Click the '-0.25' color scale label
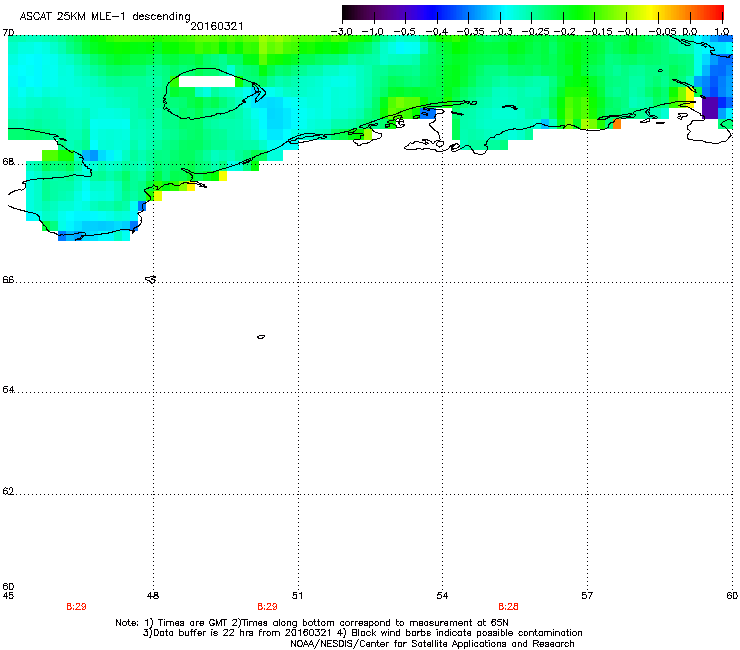 click(536, 32)
